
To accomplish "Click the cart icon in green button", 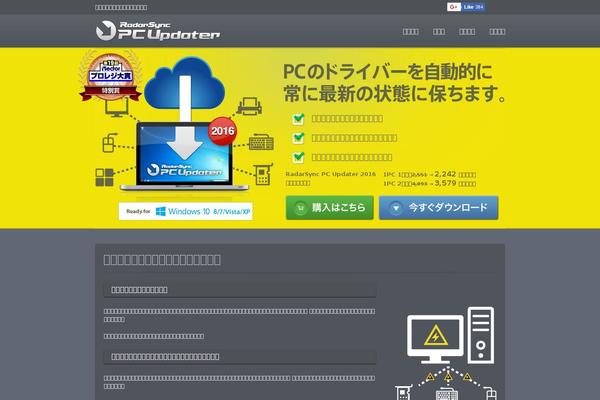I will (301, 208).
